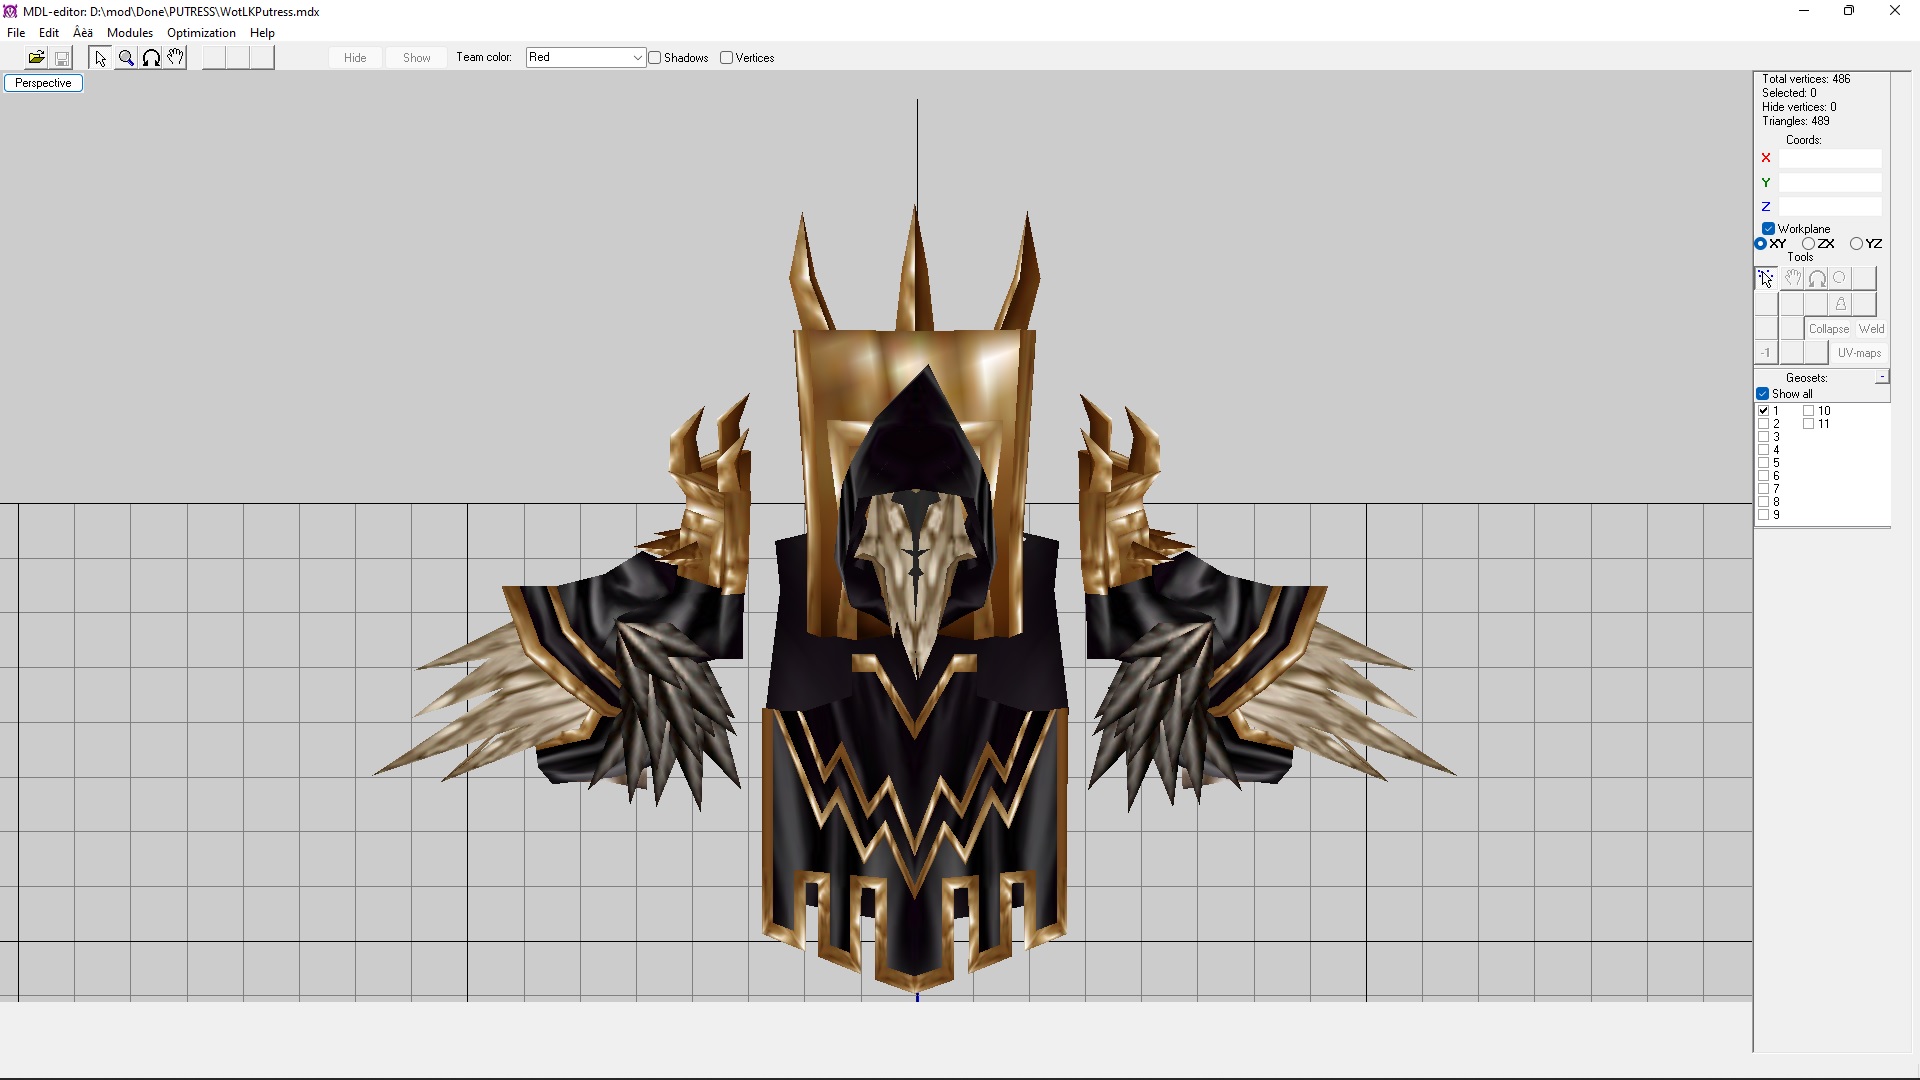The height and width of the screenshot is (1080, 1920).
Task: Click the Show button
Action: coord(417,58)
